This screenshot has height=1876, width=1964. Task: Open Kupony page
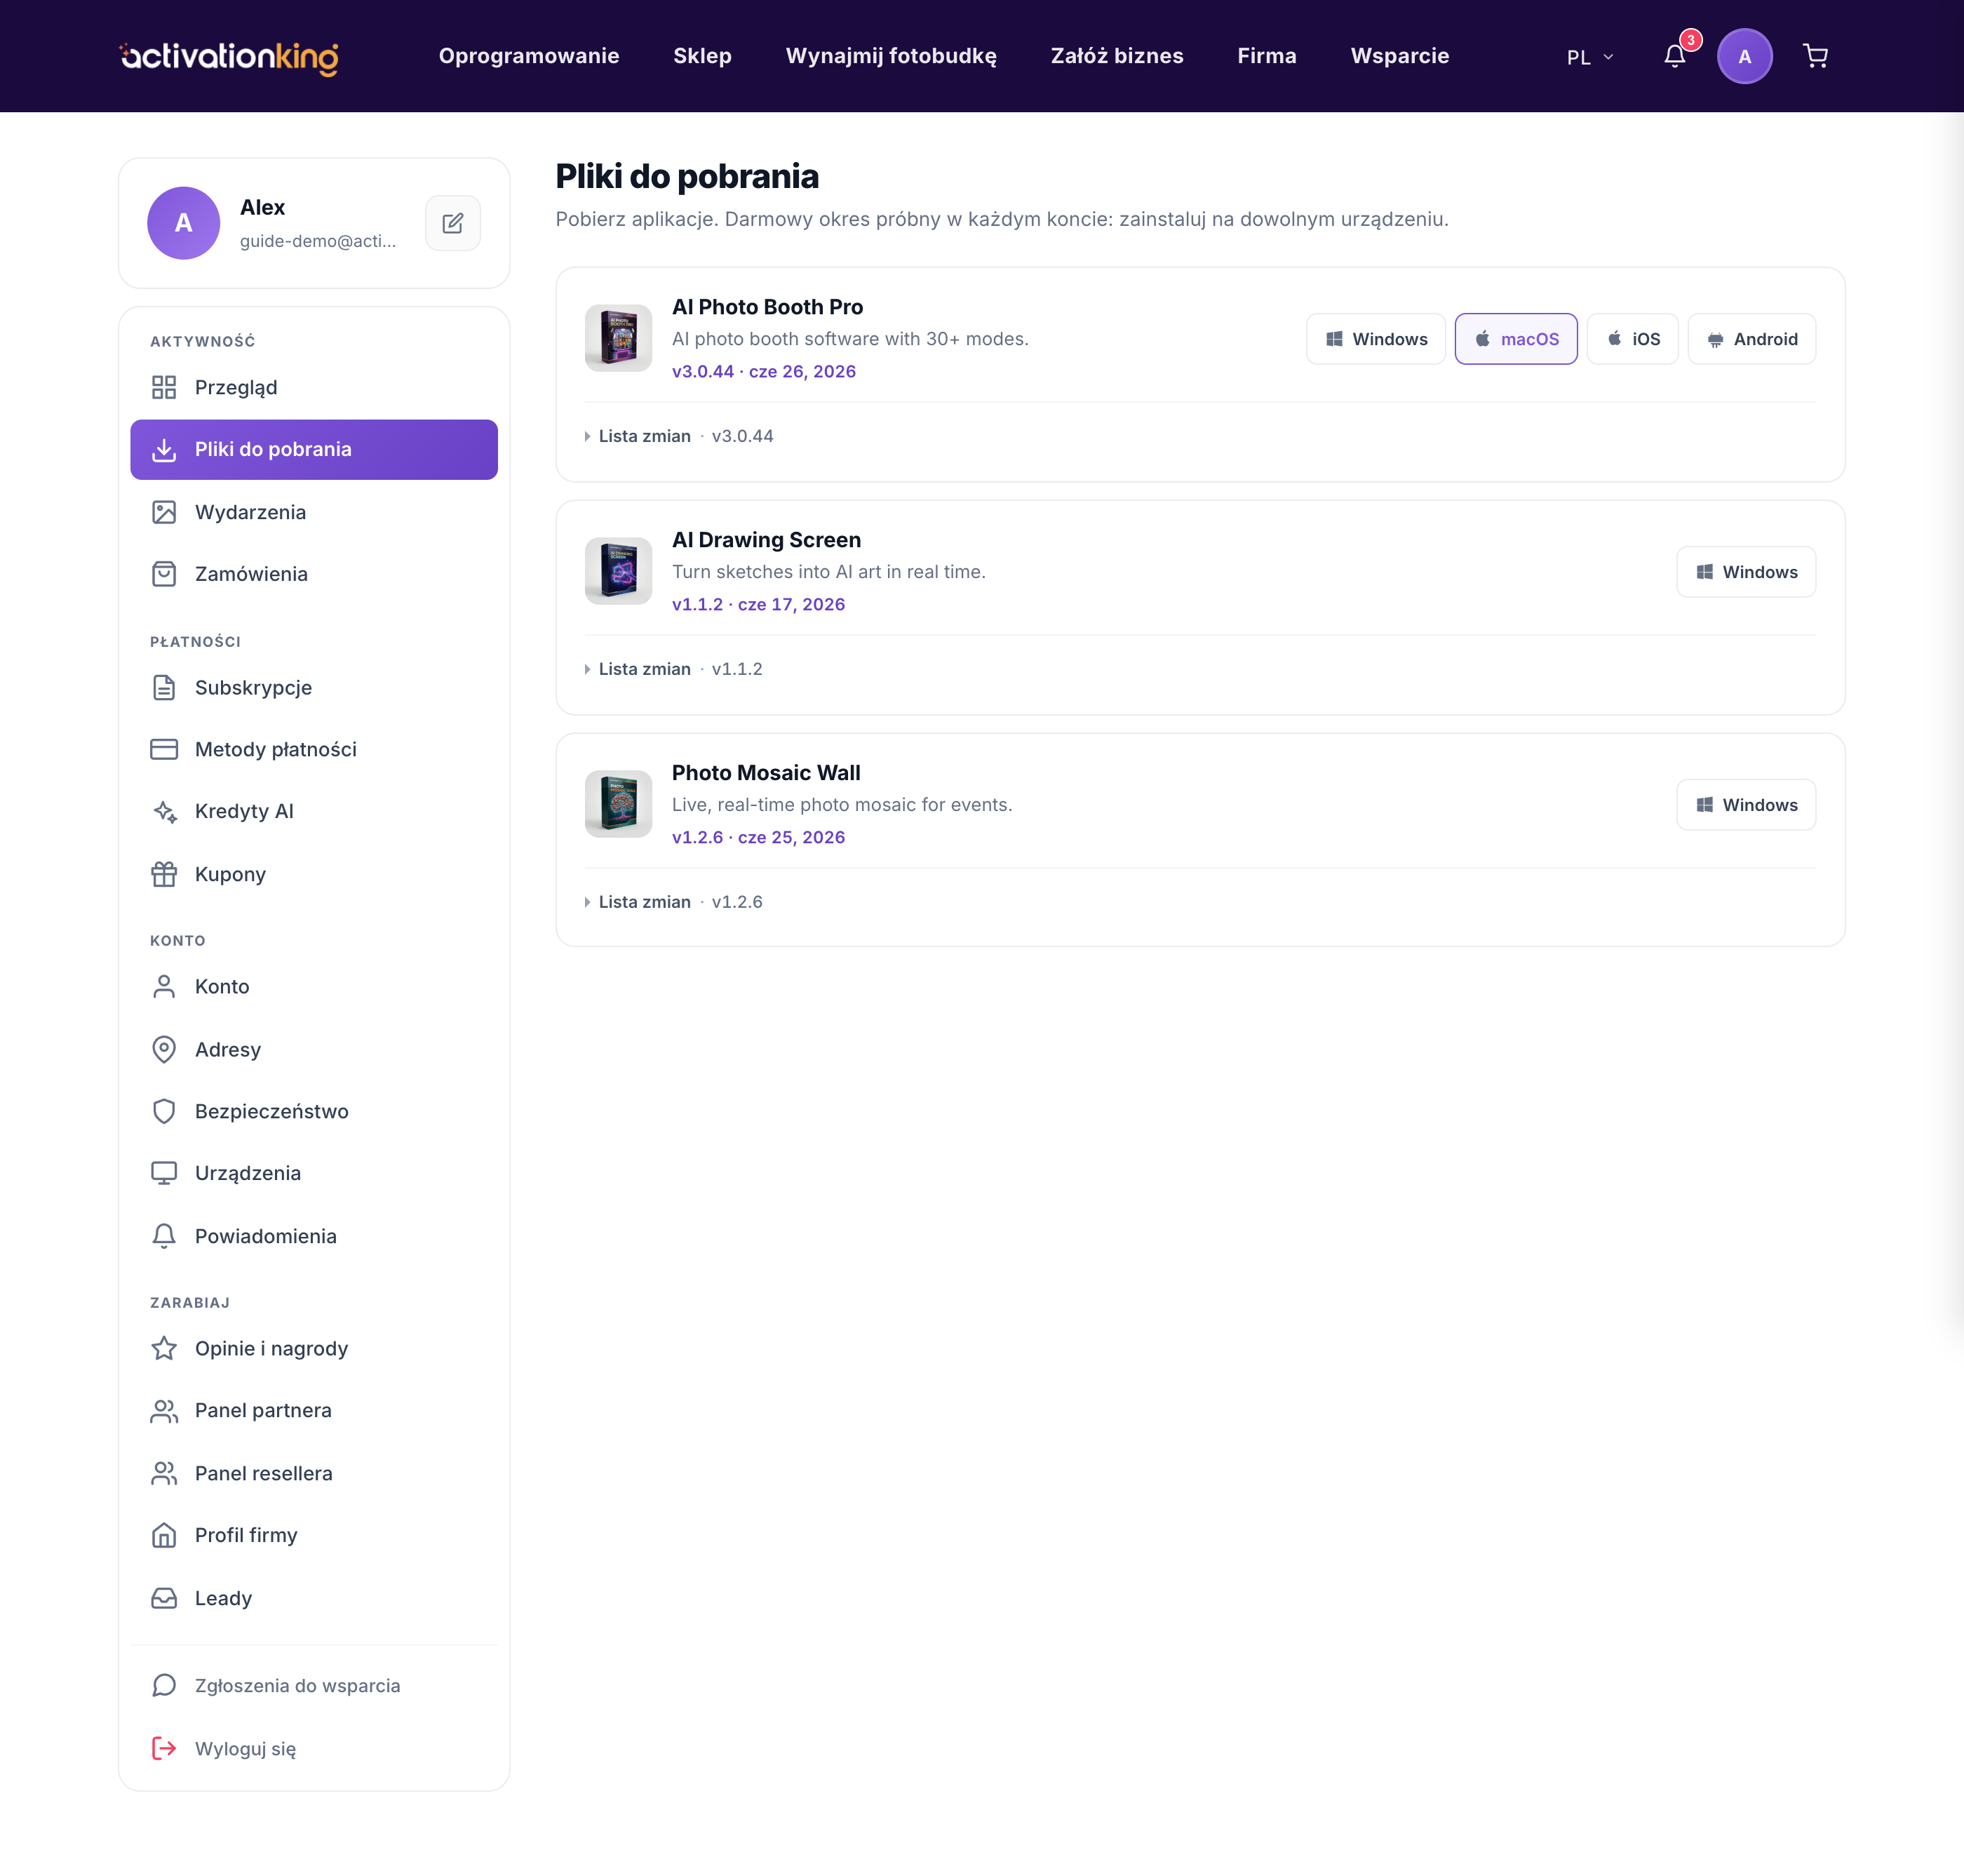314,874
